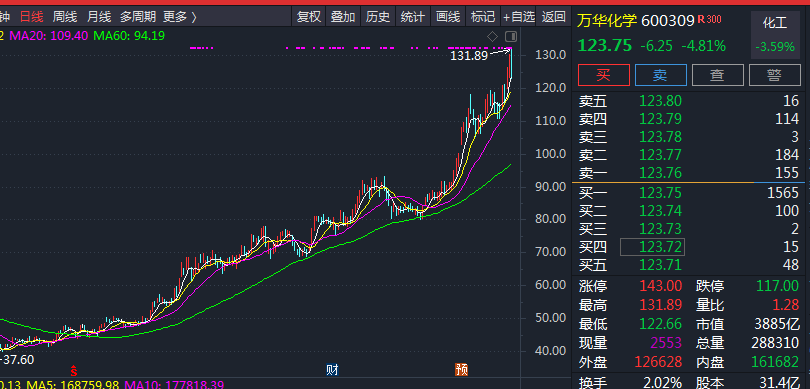Click the 最高 value 131.89 in the quote panel

661,305
